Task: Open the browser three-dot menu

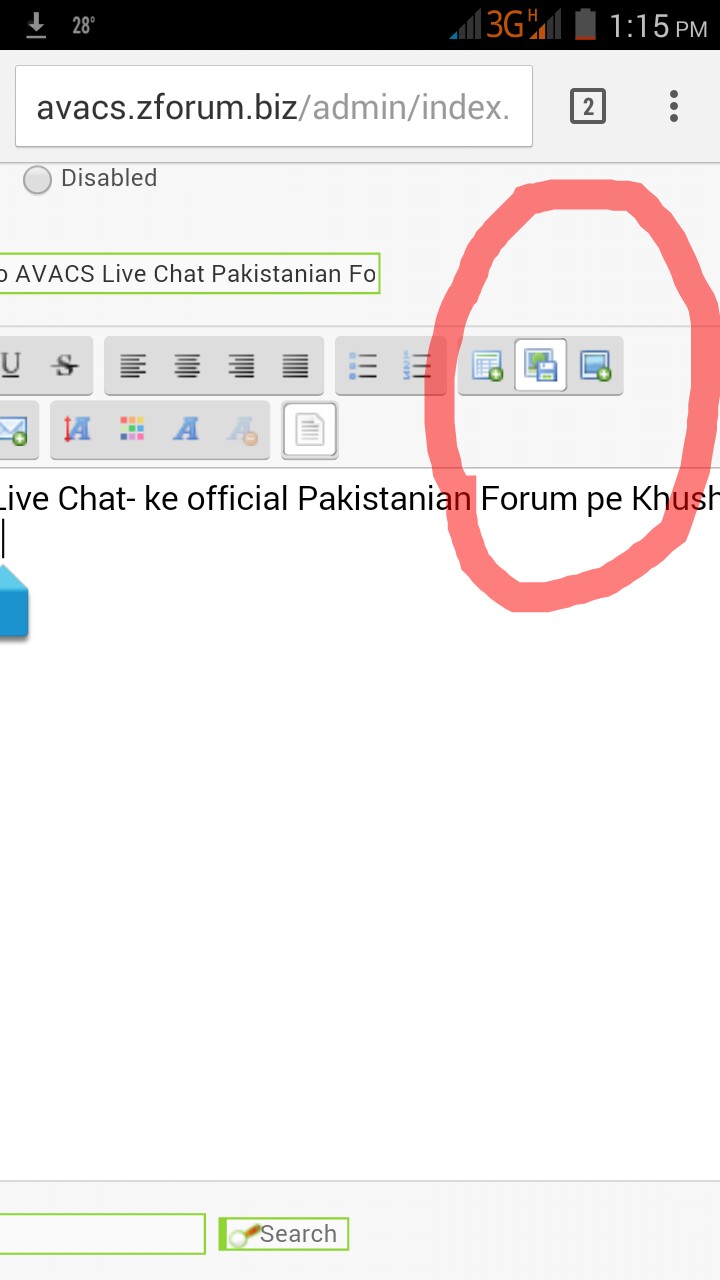Action: [674, 106]
